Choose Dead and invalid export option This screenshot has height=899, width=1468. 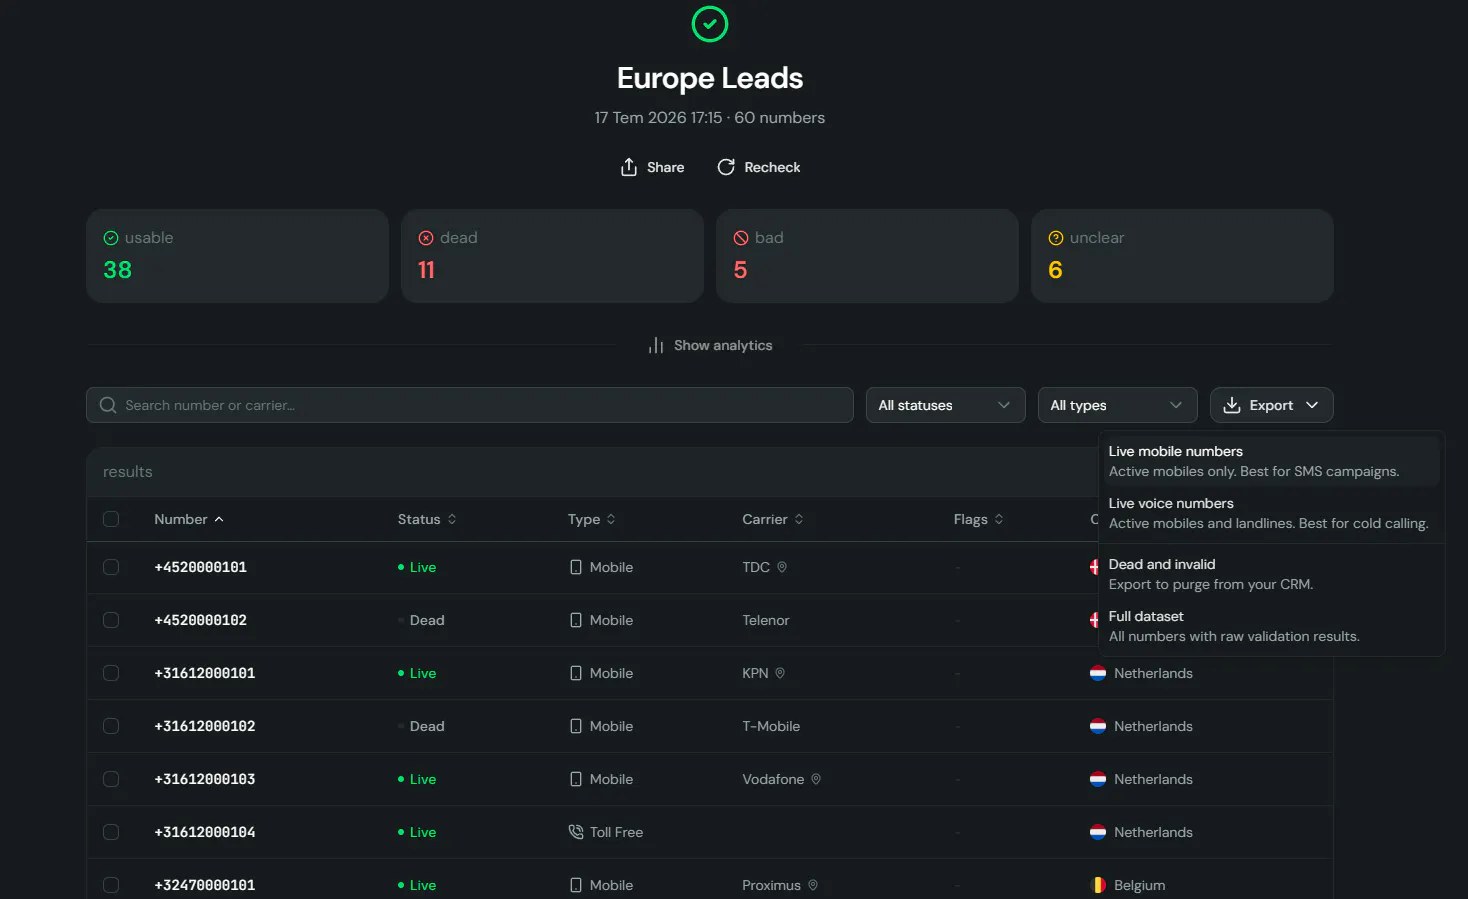coord(1271,574)
